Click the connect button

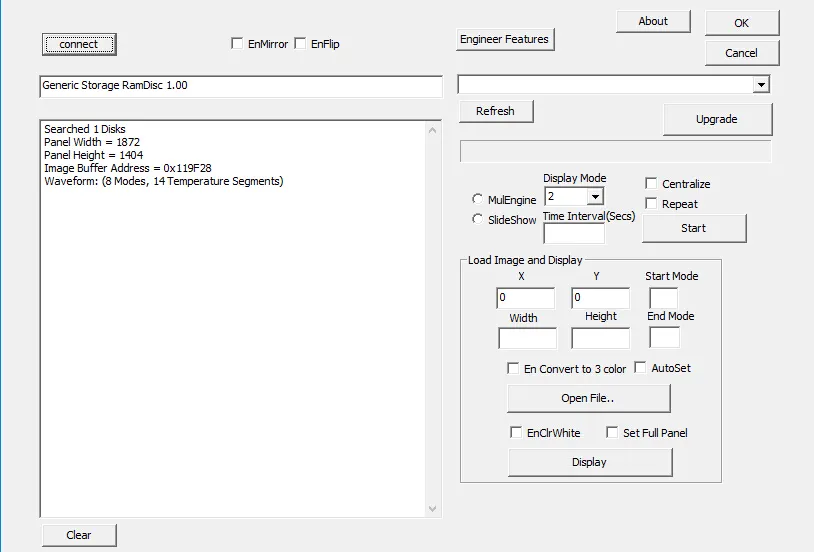pos(79,44)
